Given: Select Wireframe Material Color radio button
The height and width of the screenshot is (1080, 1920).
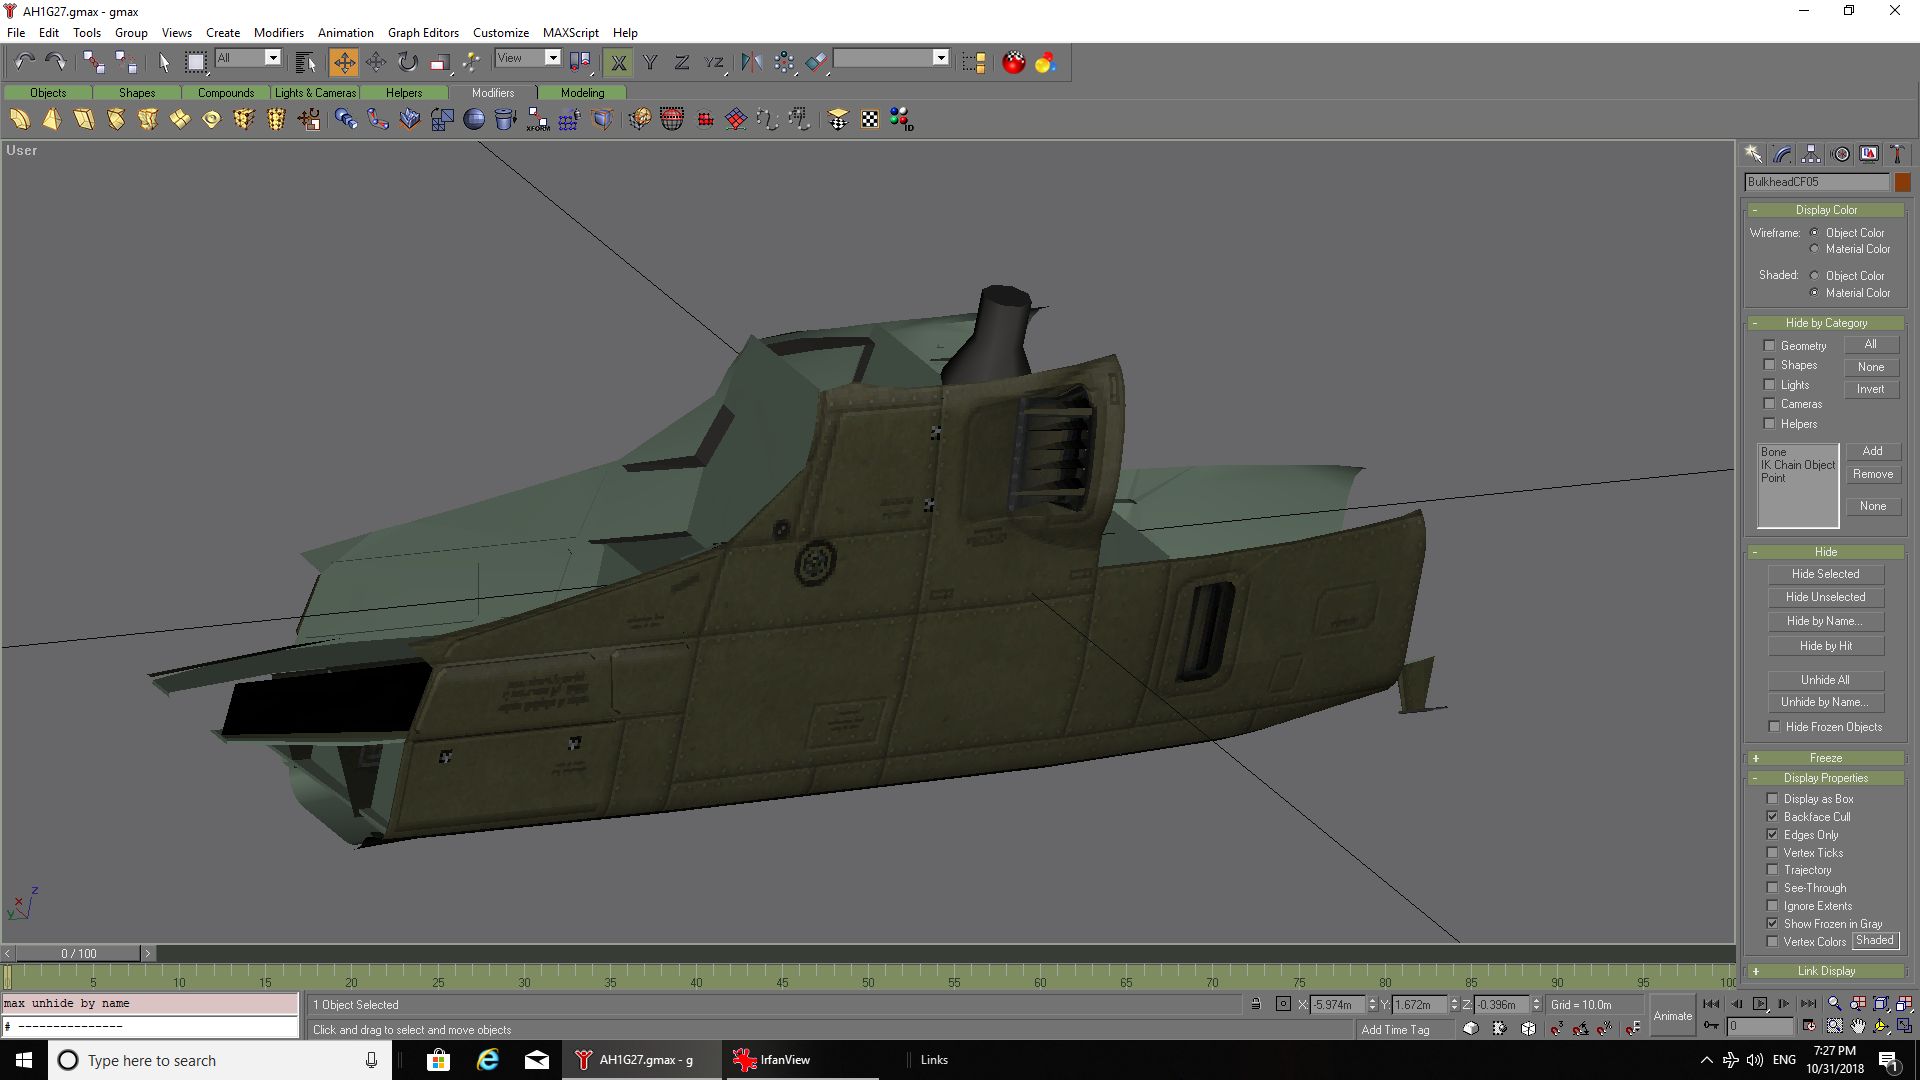Looking at the screenshot, I should (1814, 249).
